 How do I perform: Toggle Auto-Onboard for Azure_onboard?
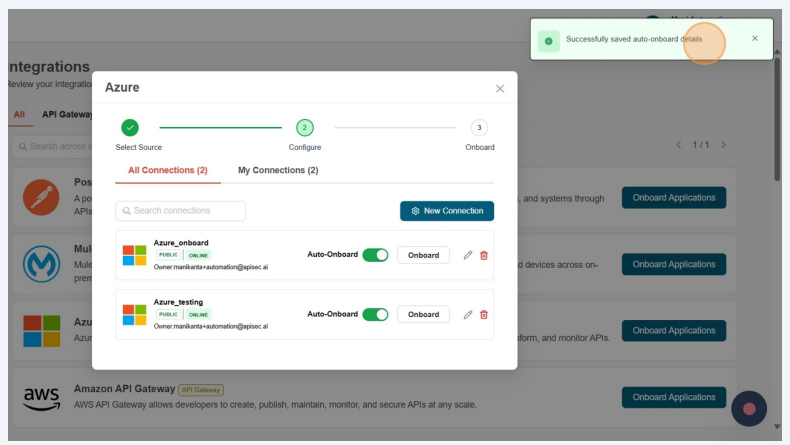pyautogui.click(x=375, y=255)
